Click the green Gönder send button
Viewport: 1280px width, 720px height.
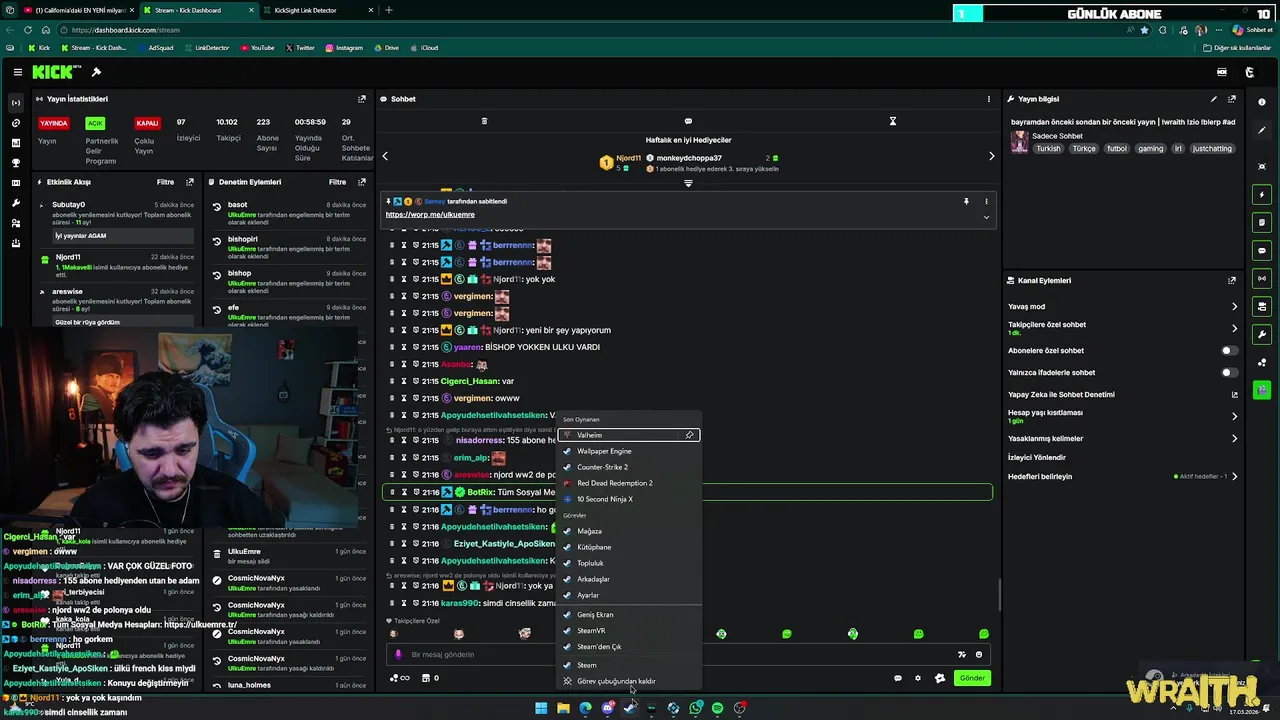point(972,678)
